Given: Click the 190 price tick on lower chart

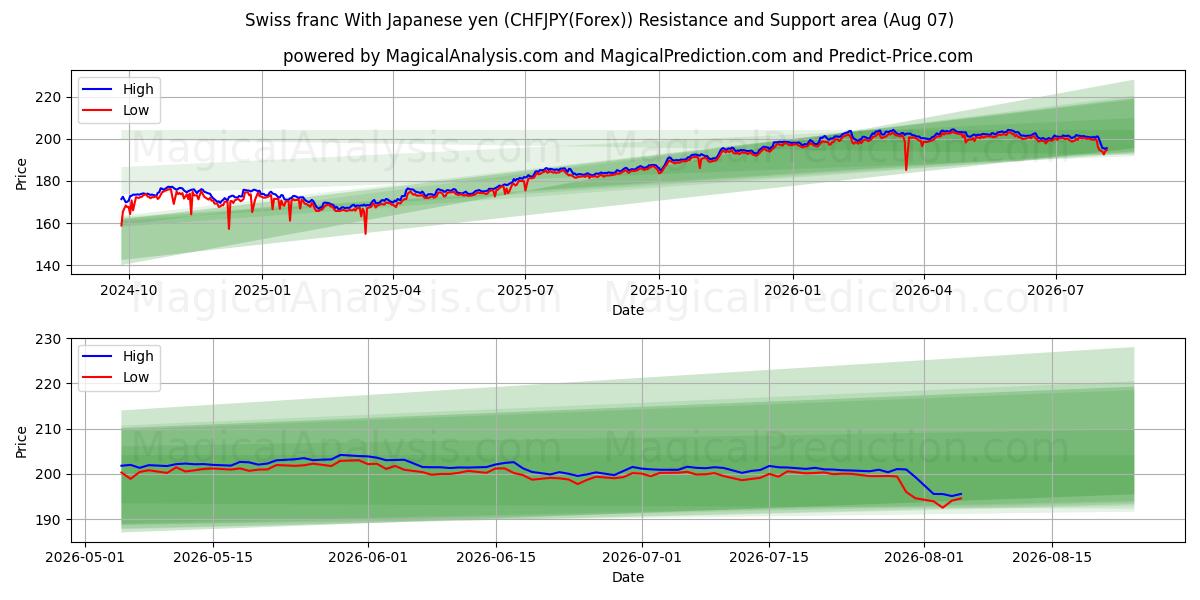Looking at the screenshot, I should (x=49, y=520).
